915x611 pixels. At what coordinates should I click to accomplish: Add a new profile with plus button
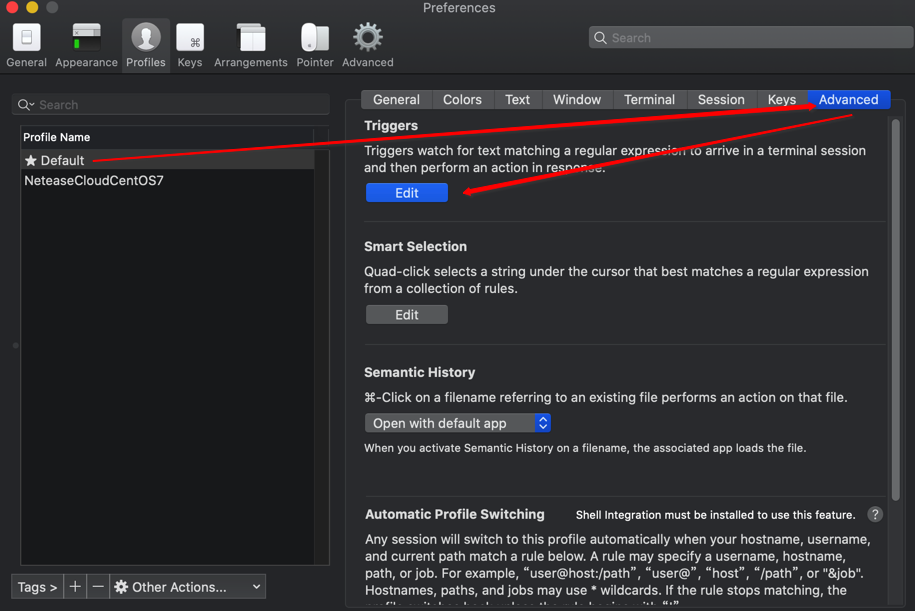pyautogui.click(x=75, y=587)
